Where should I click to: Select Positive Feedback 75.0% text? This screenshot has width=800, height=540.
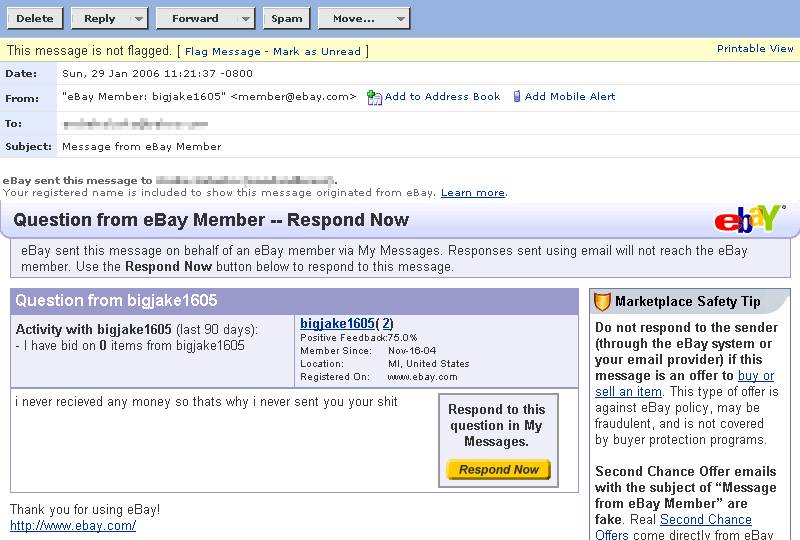(x=359, y=338)
